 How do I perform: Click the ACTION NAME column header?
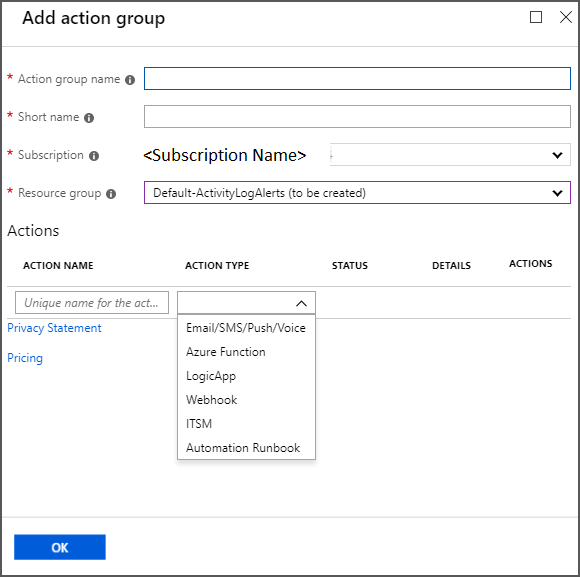pos(58,266)
